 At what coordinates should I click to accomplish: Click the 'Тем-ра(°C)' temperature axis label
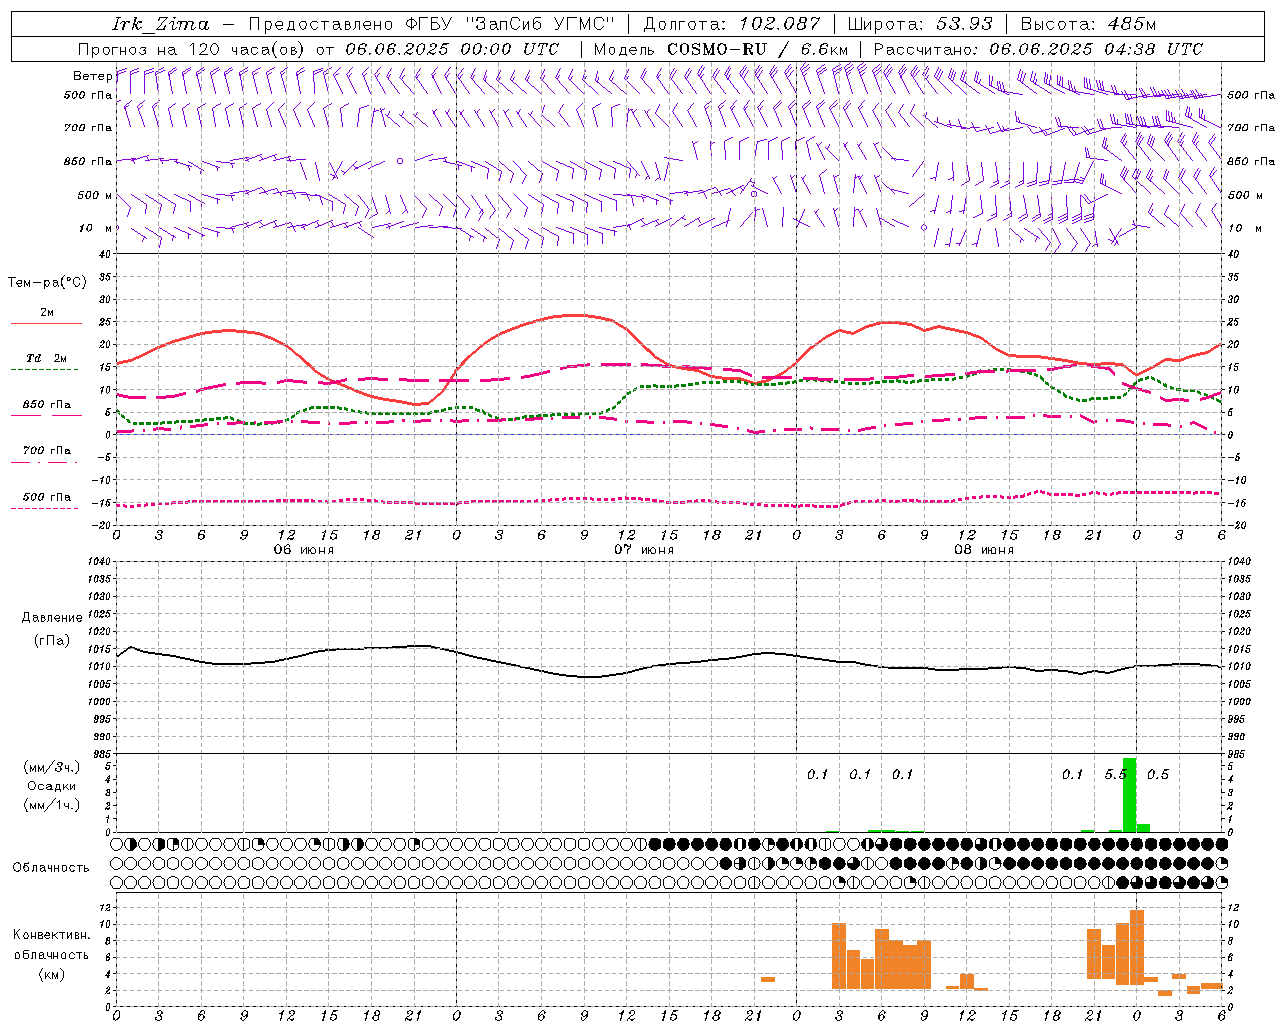coord(47,283)
